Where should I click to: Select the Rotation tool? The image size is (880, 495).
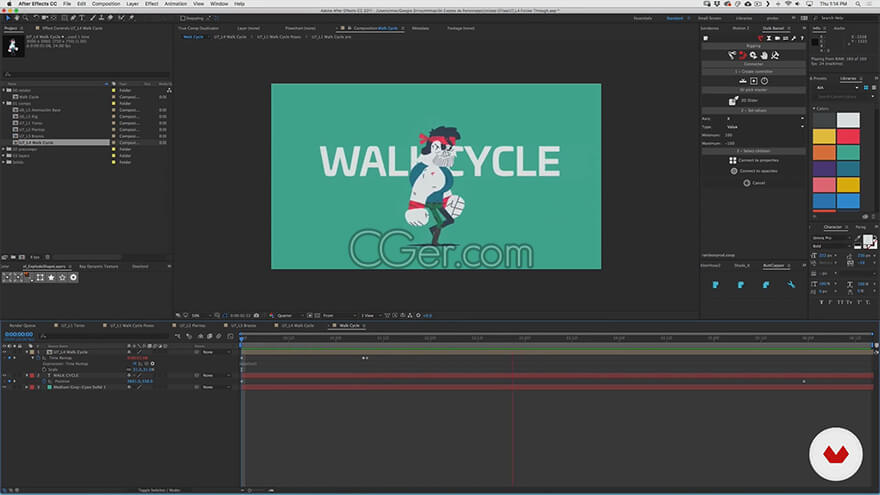(x=36, y=18)
